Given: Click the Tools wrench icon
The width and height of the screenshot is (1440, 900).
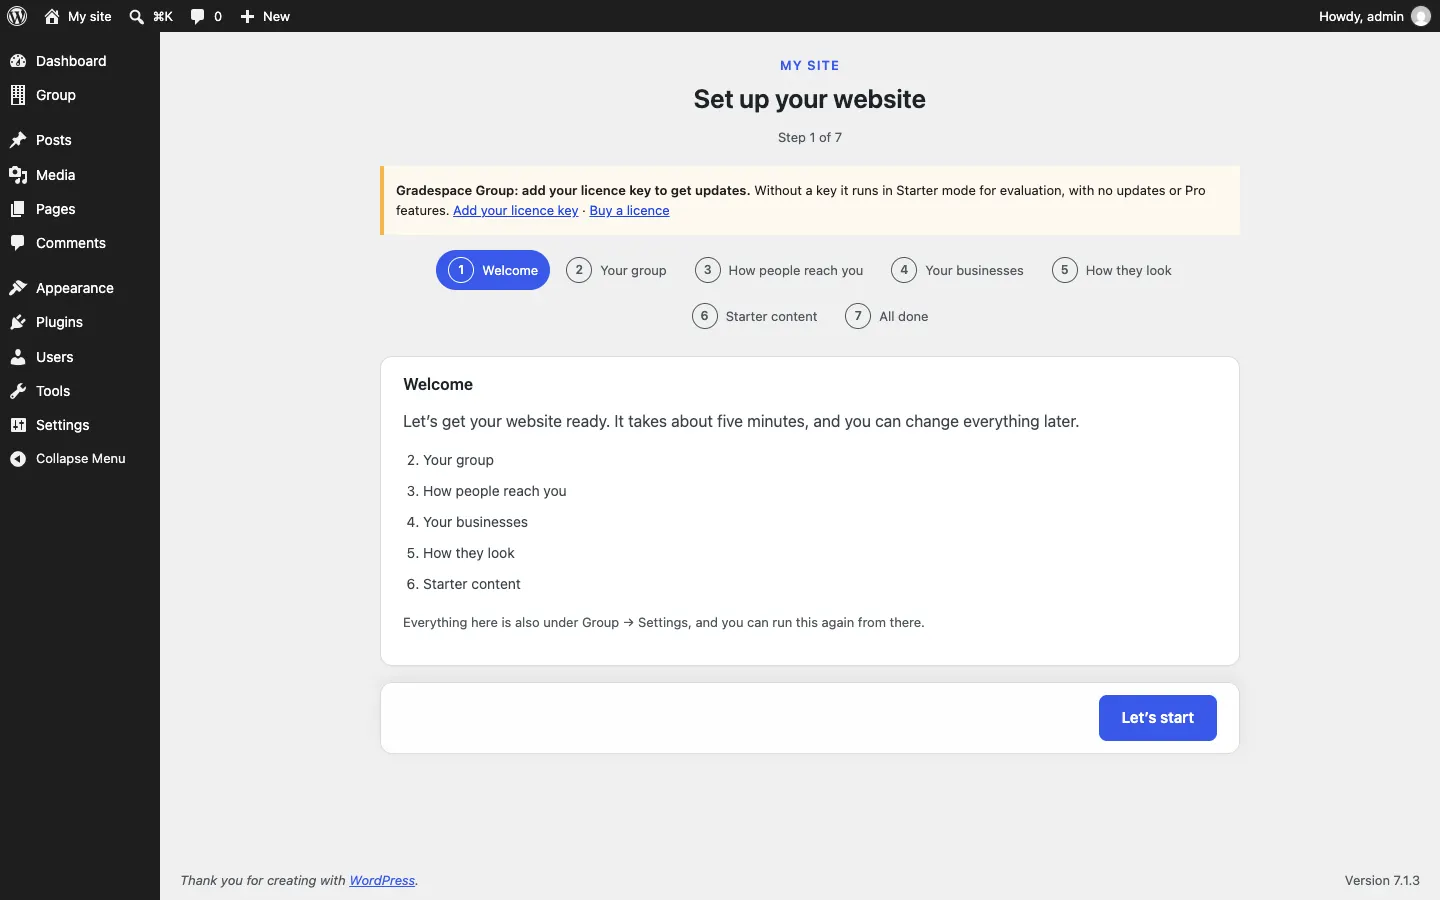Looking at the screenshot, I should (18, 391).
